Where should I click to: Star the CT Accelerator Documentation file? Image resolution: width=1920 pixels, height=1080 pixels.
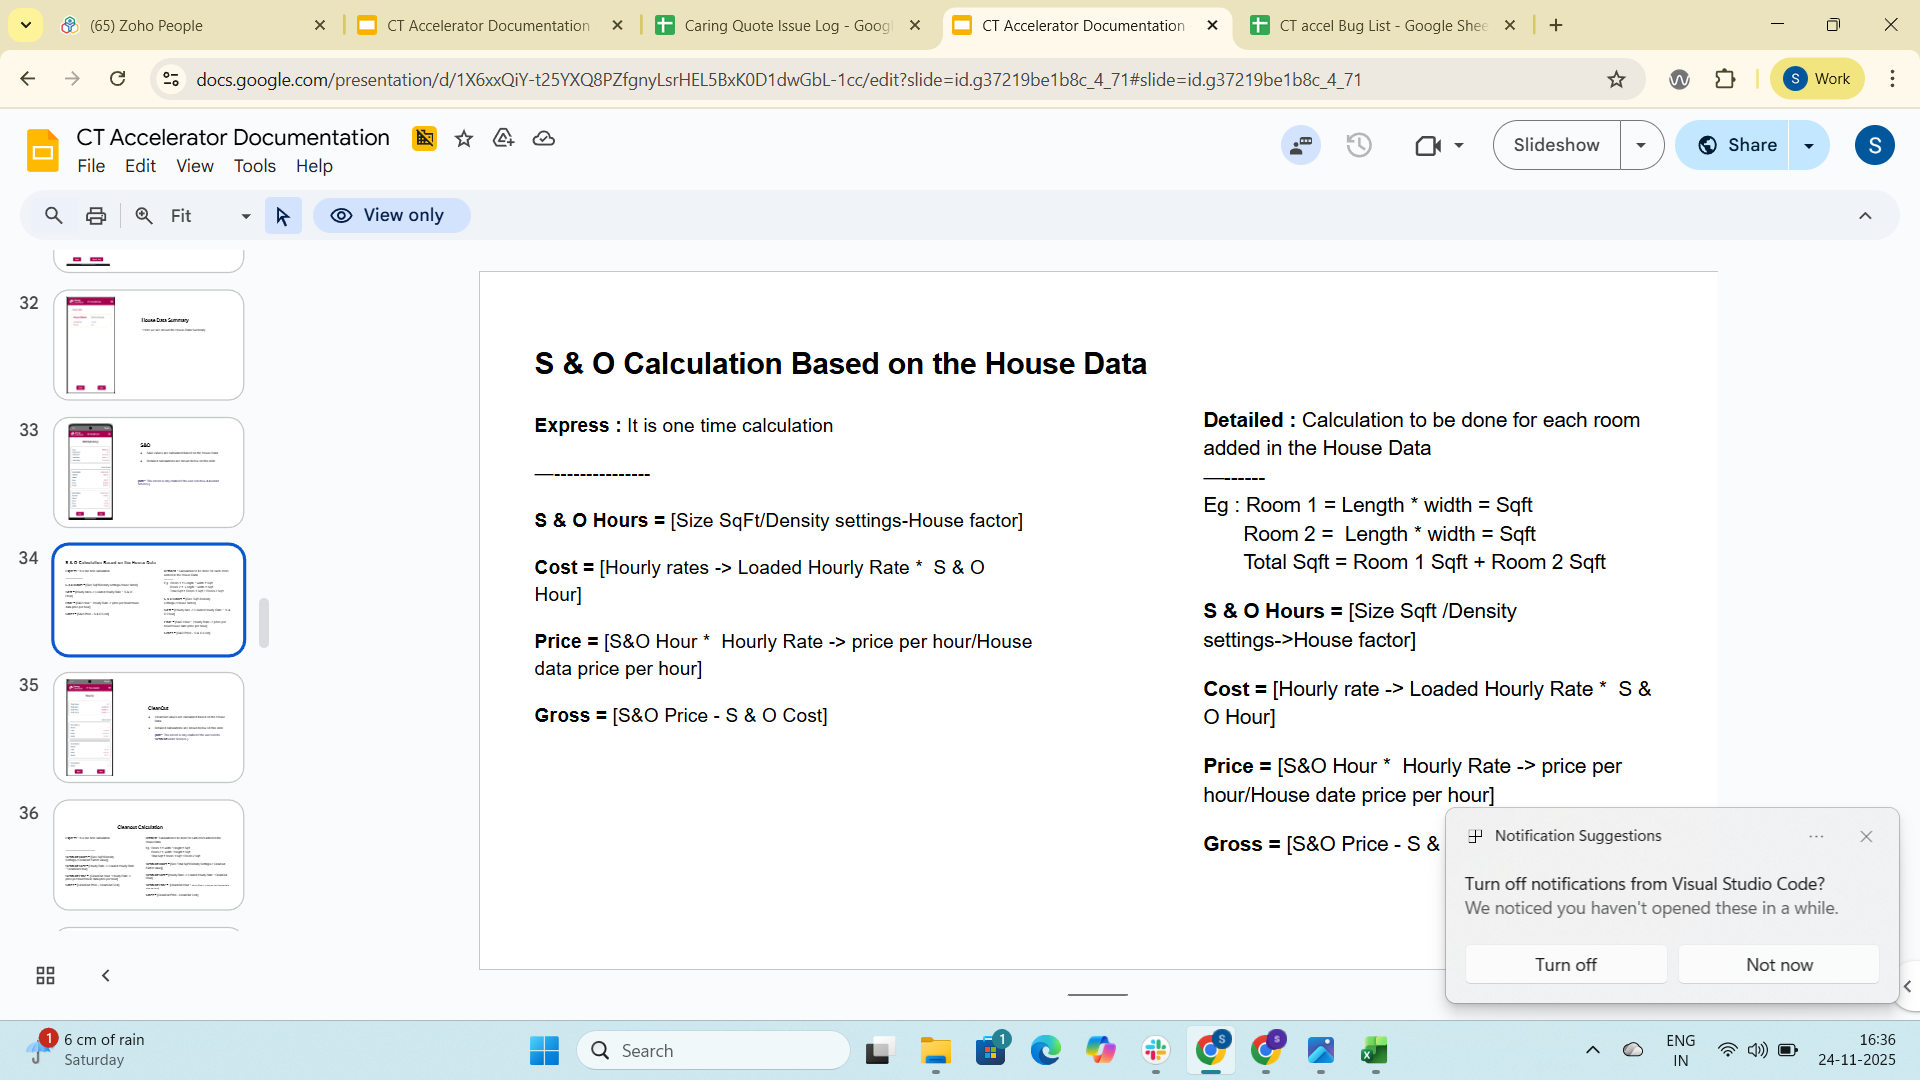pos(463,139)
